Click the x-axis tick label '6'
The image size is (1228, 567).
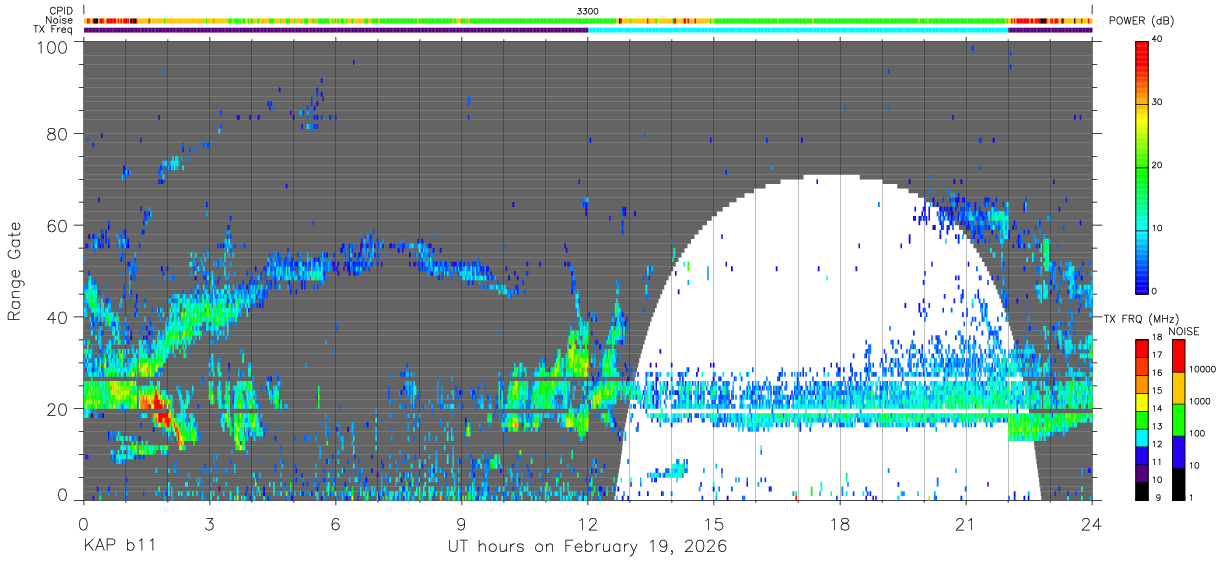335,523
